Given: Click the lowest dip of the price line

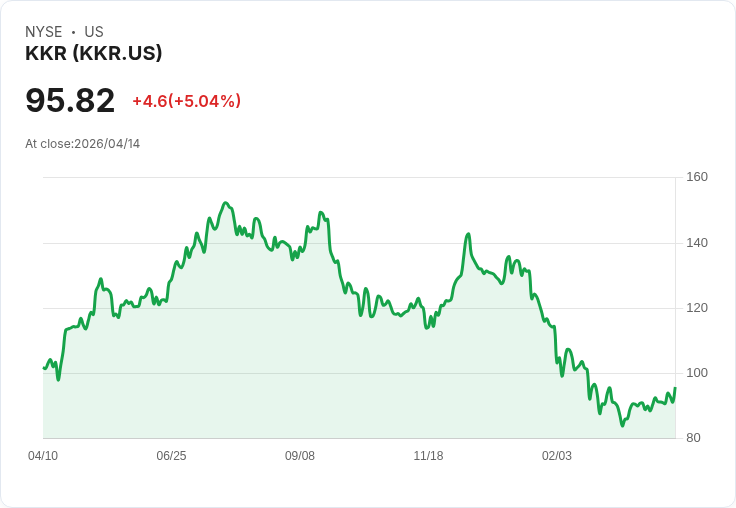Looking at the screenshot, I should pyautogui.click(x=622, y=426).
